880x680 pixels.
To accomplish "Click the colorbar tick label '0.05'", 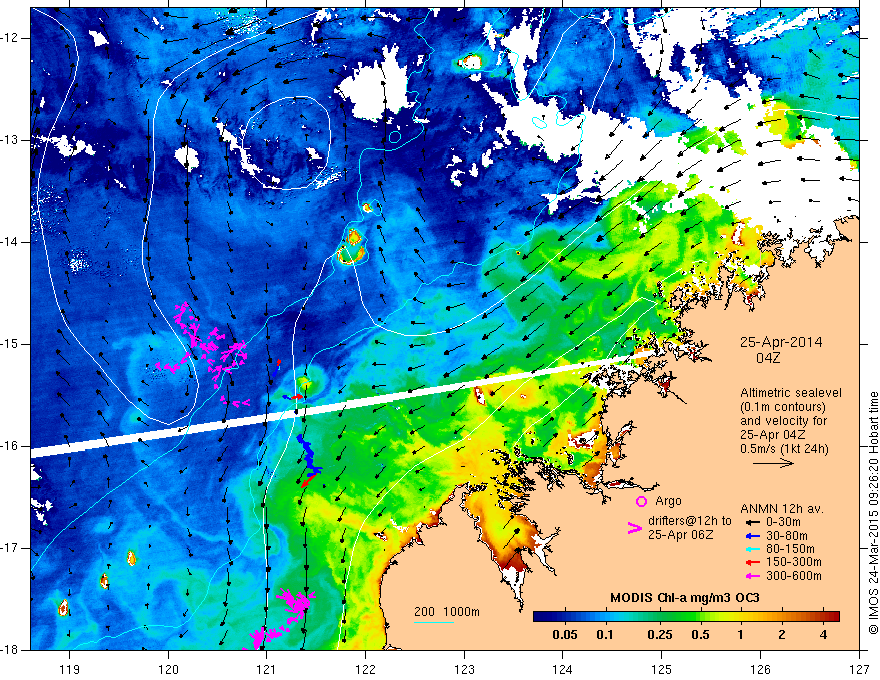I will tap(565, 635).
